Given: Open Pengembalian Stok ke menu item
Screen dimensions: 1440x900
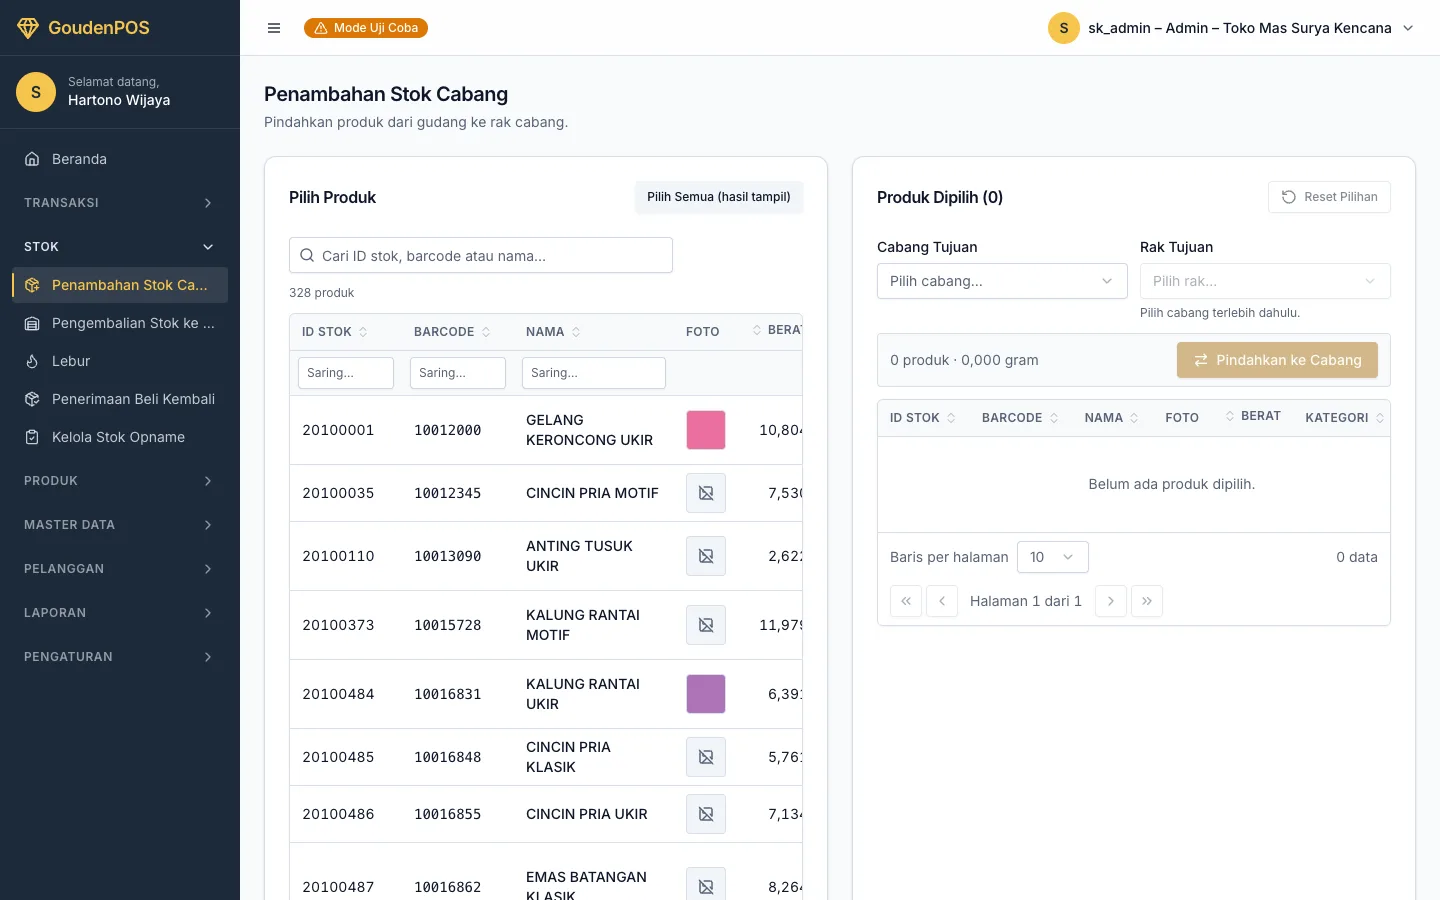Looking at the screenshot, I should click(120, 323).
